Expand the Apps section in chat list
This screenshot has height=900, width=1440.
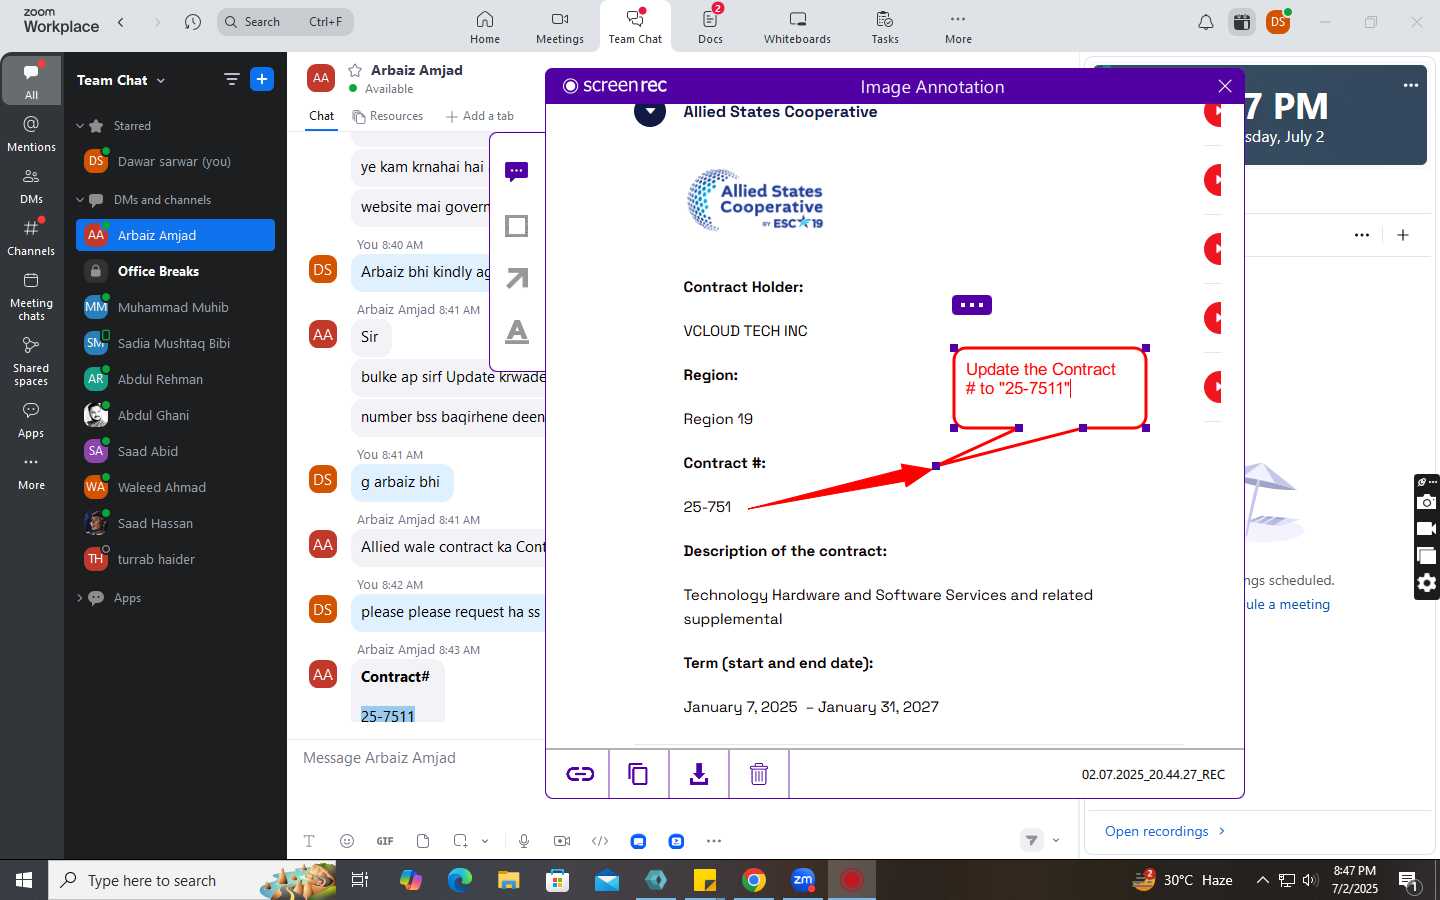(80, 598)
